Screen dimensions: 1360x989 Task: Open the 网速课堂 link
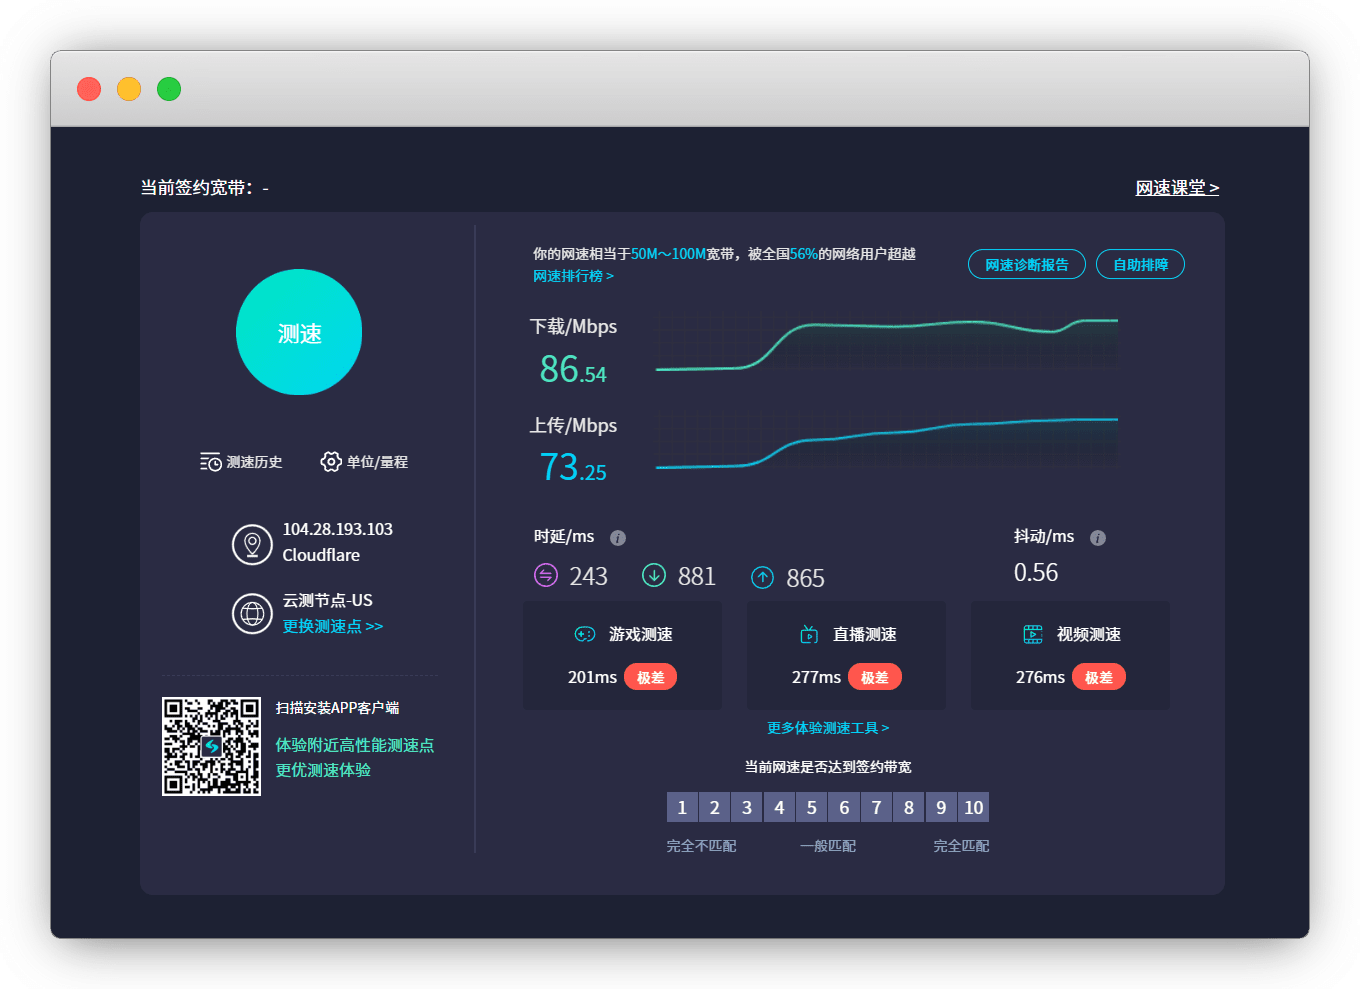point(1177,188)
